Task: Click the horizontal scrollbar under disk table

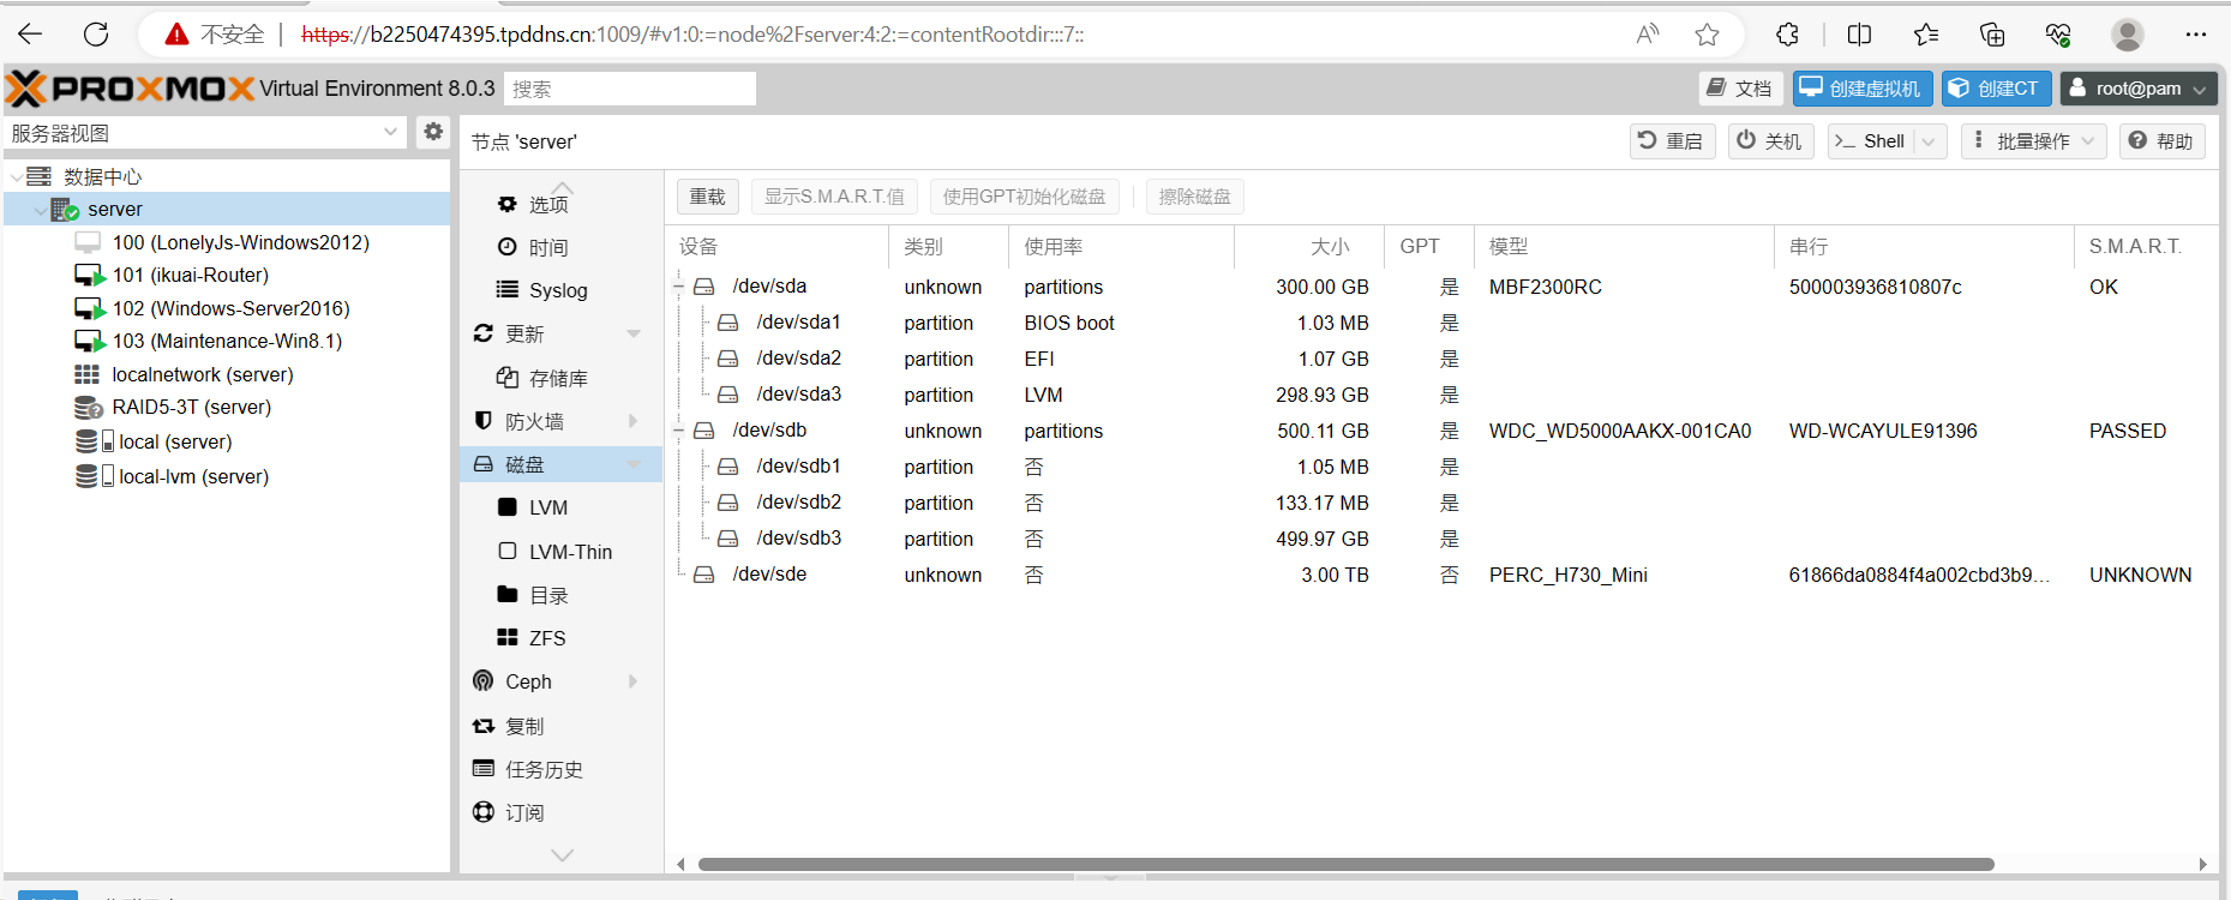Action: tap(1345, 864)
